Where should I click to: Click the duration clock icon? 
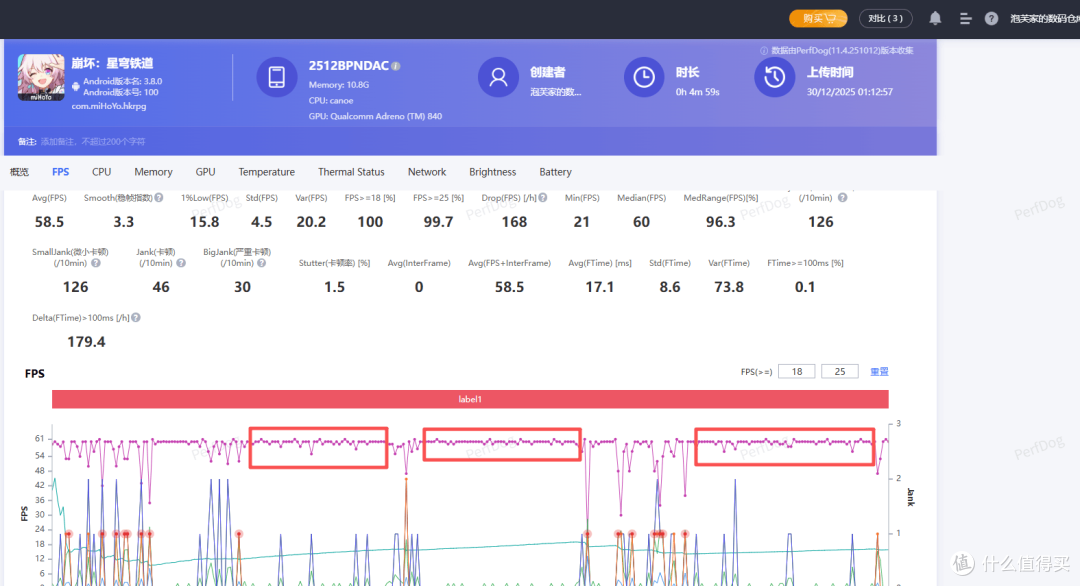click(x=644, y=77)
